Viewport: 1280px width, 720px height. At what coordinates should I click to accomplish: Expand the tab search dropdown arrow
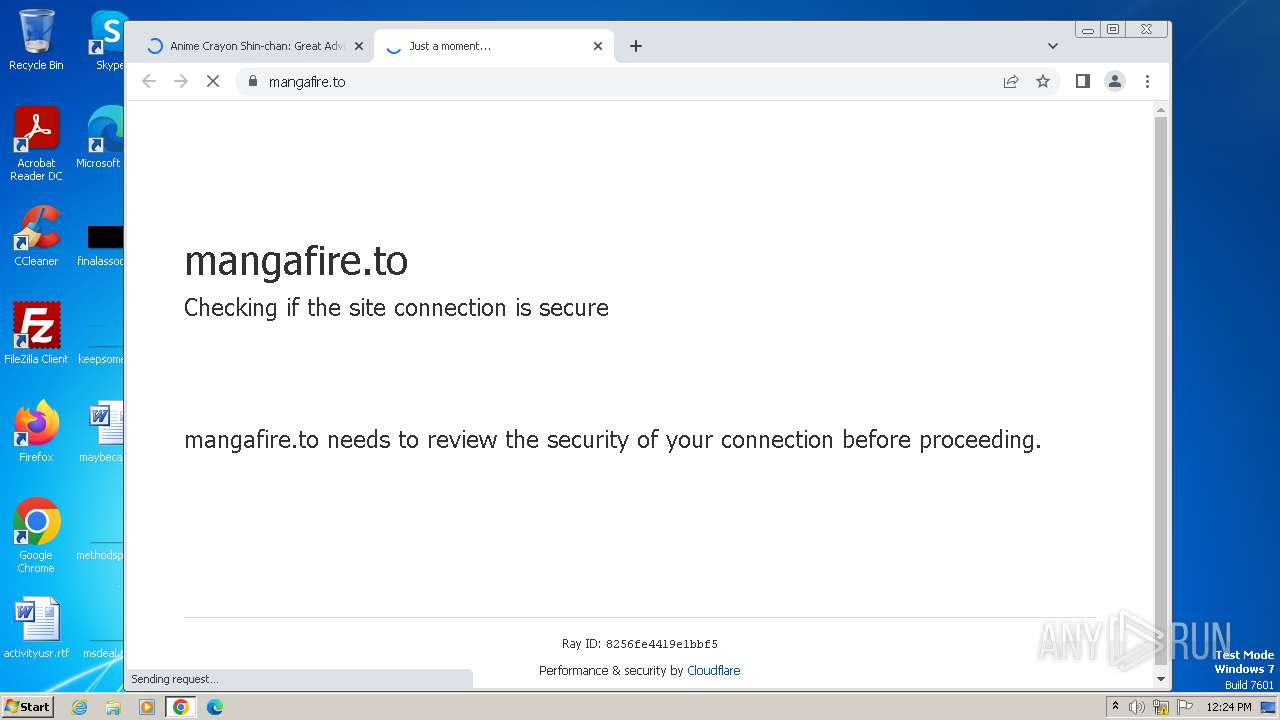[x=1053, y=46]
